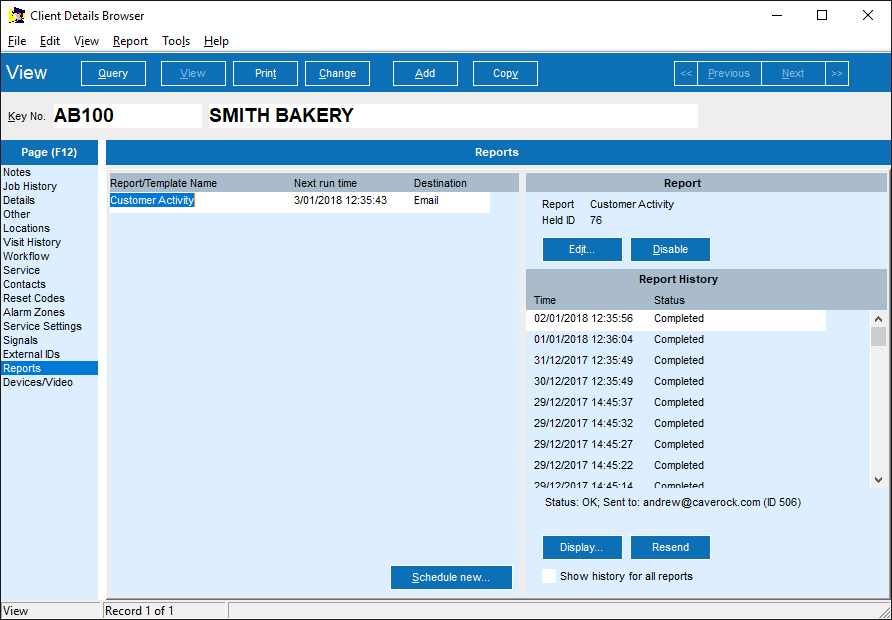The height and width of the screenshot is (620, 892).
Task: Click Next run time column header
Action: coord(325,183)
